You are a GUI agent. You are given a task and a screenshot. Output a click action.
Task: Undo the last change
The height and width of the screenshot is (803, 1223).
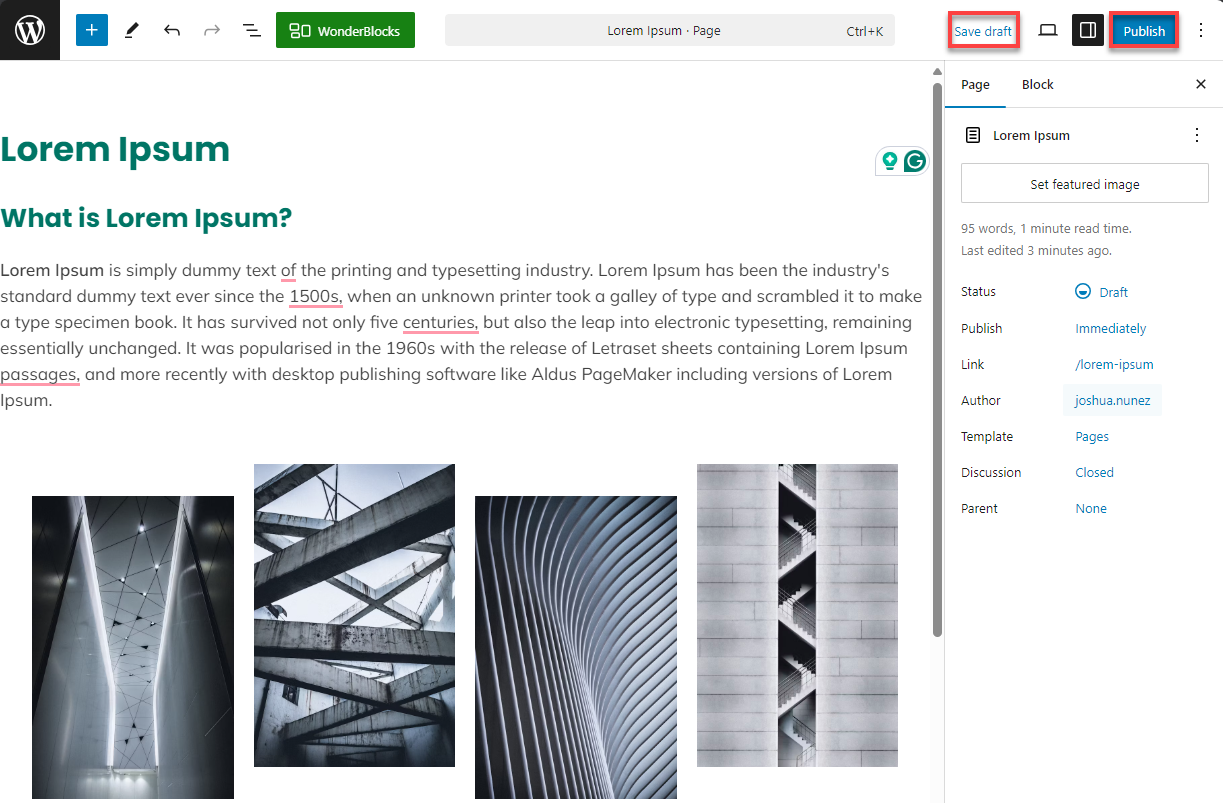click(x=171, y=30)
